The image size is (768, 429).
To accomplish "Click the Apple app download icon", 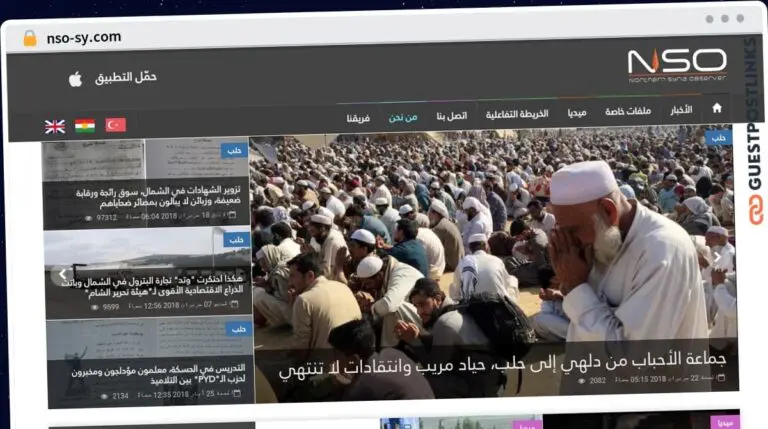I will (x=75, y=78).
